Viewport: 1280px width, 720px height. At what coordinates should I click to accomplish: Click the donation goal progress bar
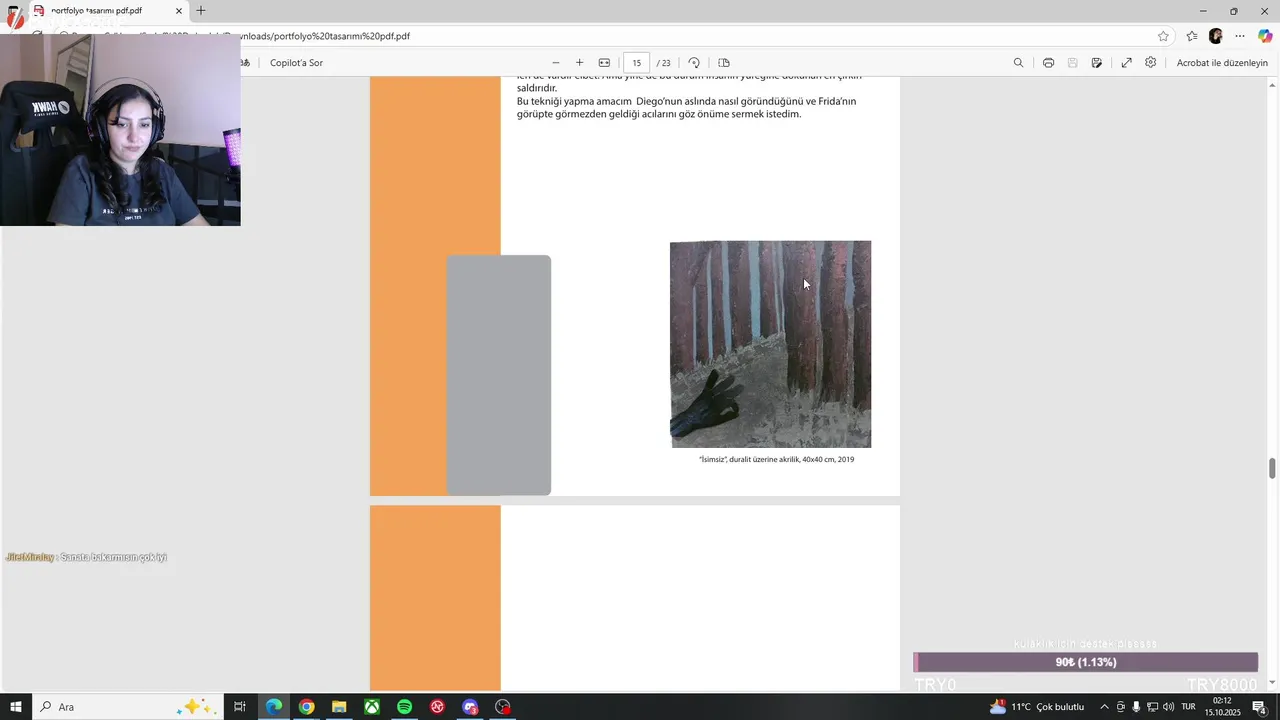[1086, 662]
